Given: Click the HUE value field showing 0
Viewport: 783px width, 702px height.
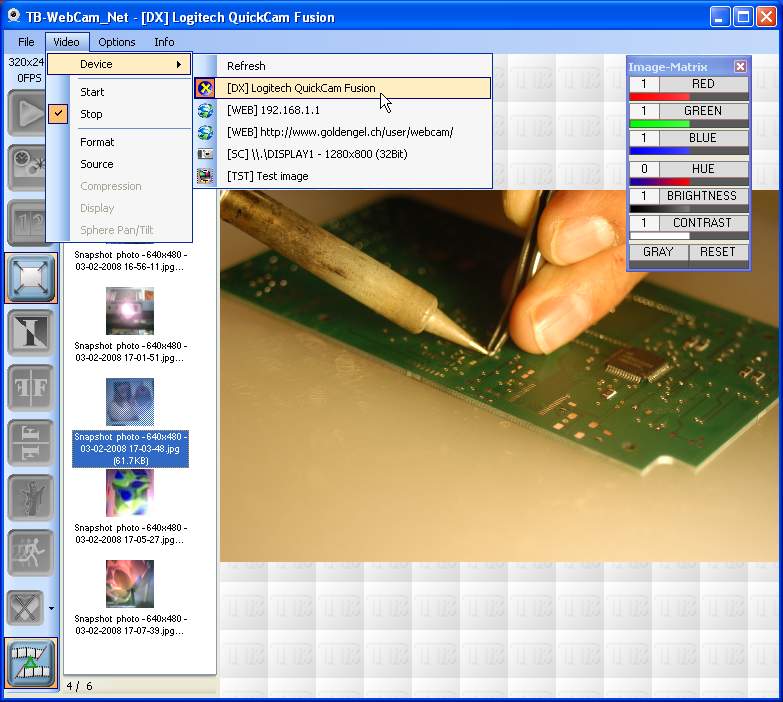Looking at the screenshot, I should [x=644, y=169].
